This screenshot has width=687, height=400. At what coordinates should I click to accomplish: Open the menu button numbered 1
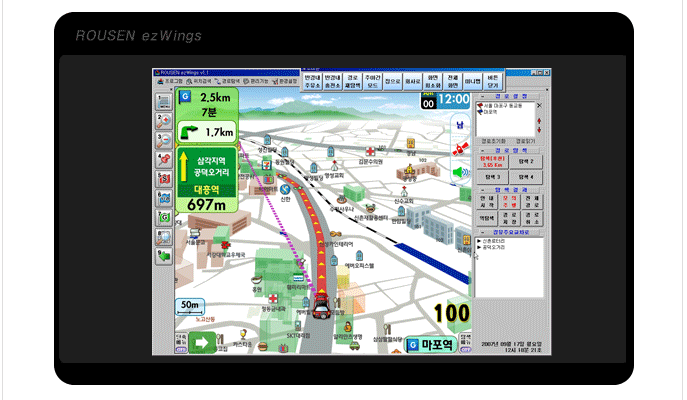click(x=164, y=102)
